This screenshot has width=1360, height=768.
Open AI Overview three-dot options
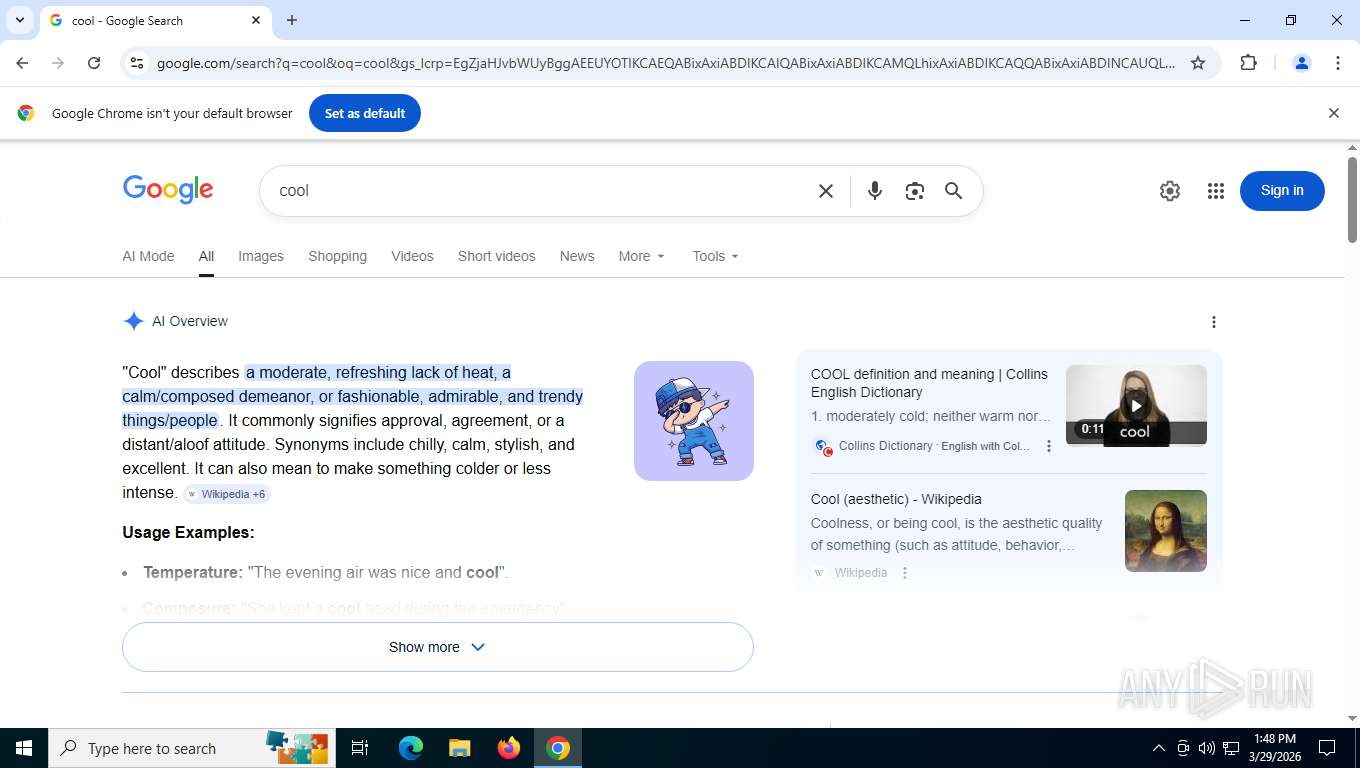tap(1214, 322)
